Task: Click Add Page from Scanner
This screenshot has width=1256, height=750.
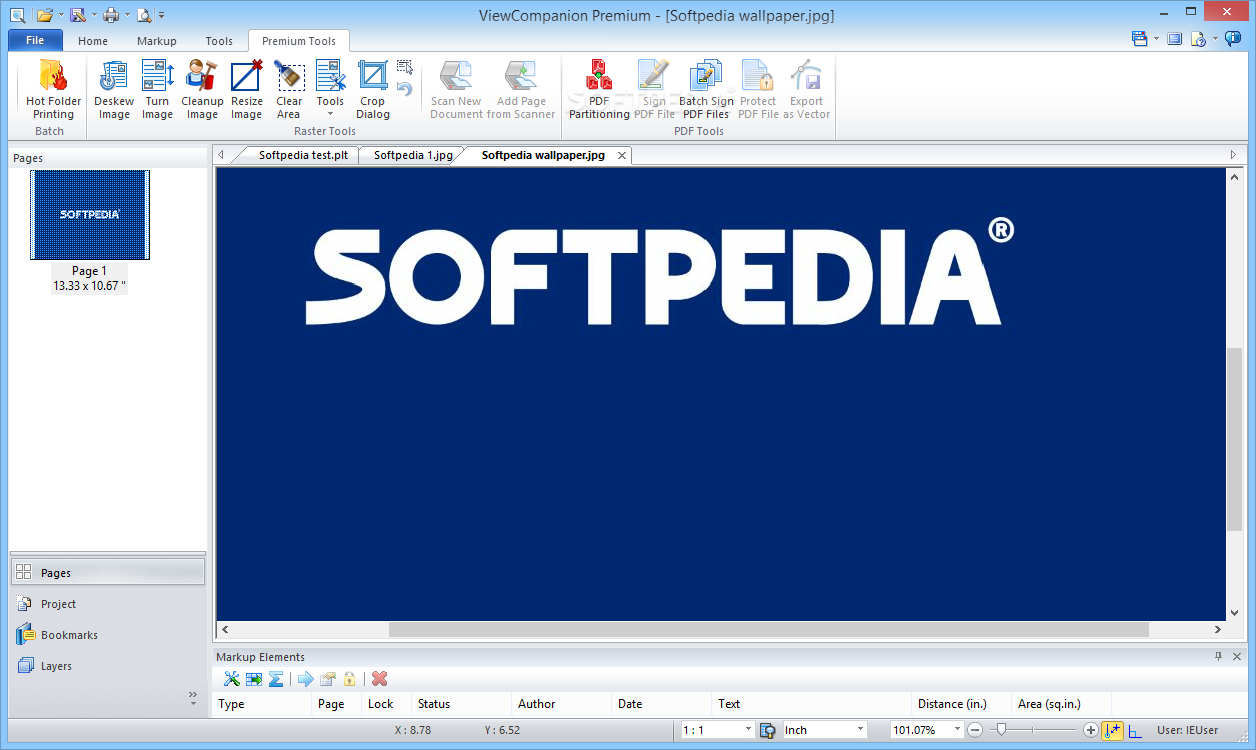Action: point(521,89)
